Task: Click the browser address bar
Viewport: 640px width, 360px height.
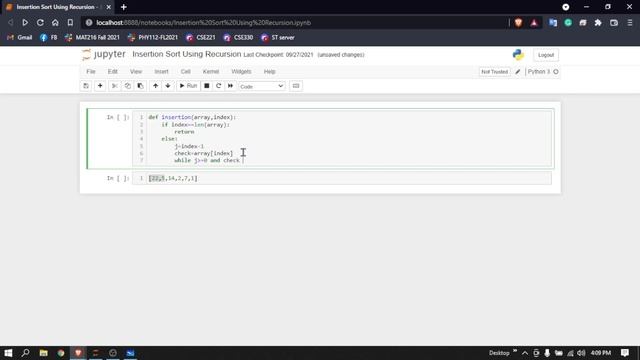Action: pos(294,23)
